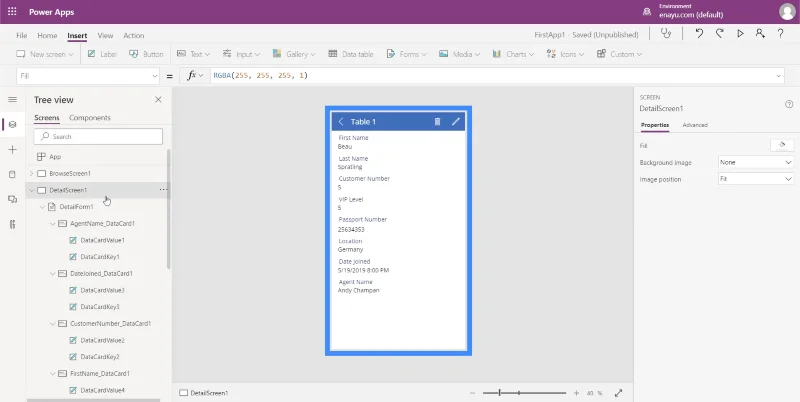
Task: Expand the BrowseScreen1 tree node
Action: [x=32, y=173]
